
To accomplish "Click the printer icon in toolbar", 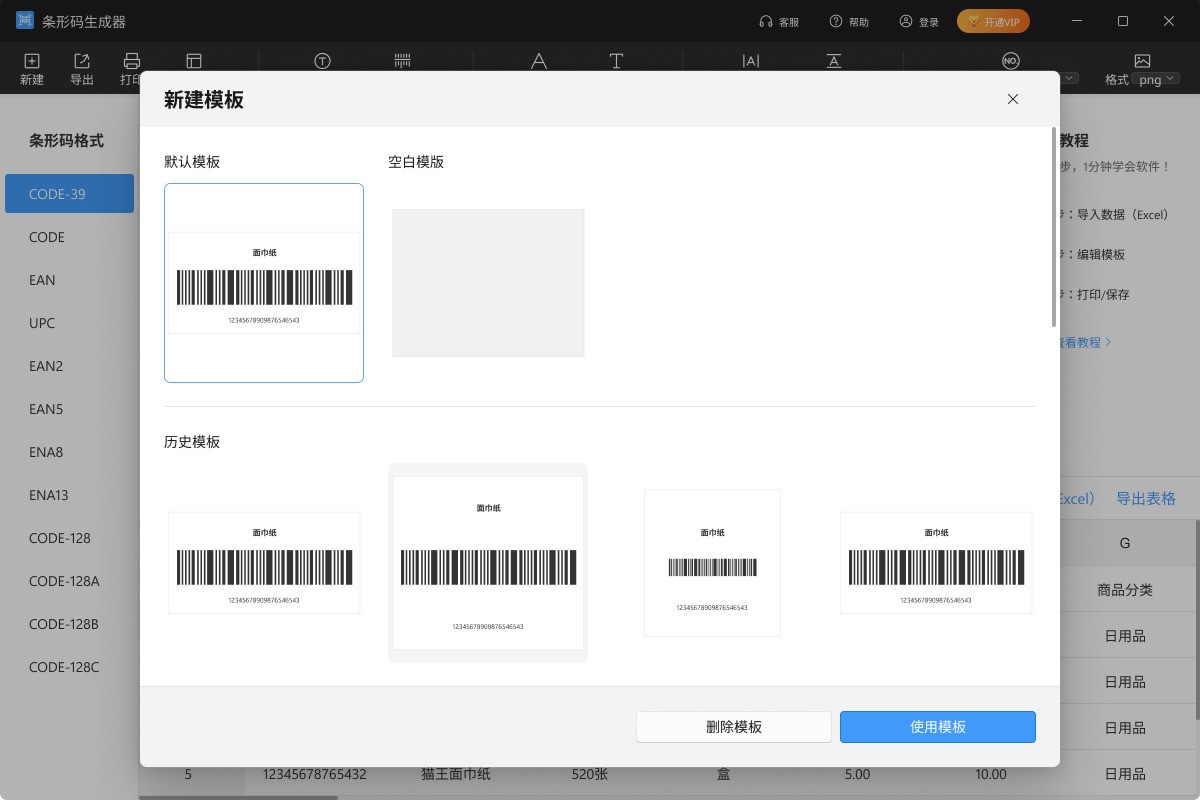I will tap(131, 61).
